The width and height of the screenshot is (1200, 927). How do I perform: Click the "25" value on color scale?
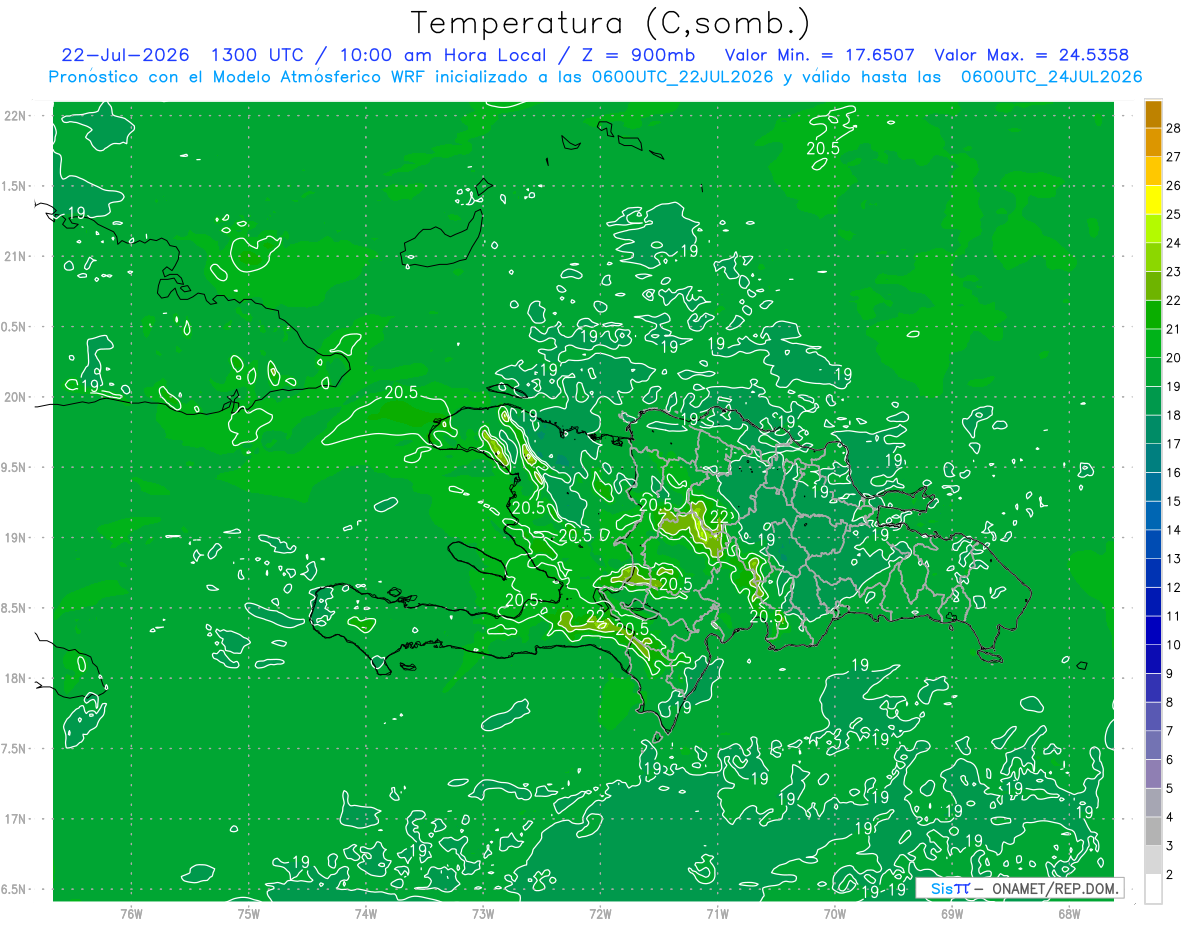pos(1174,214)
